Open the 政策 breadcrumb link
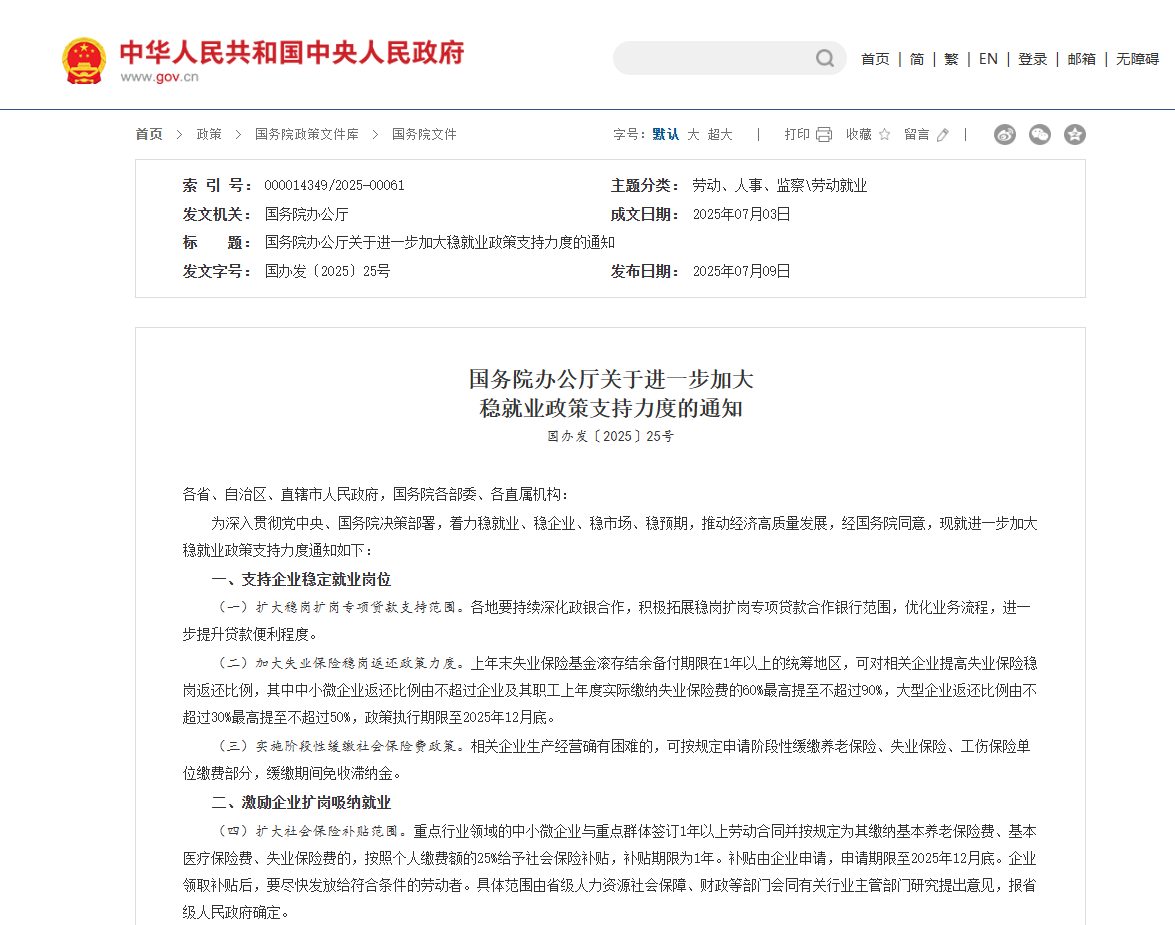The image size is (1175, 925). click(208, 134)
